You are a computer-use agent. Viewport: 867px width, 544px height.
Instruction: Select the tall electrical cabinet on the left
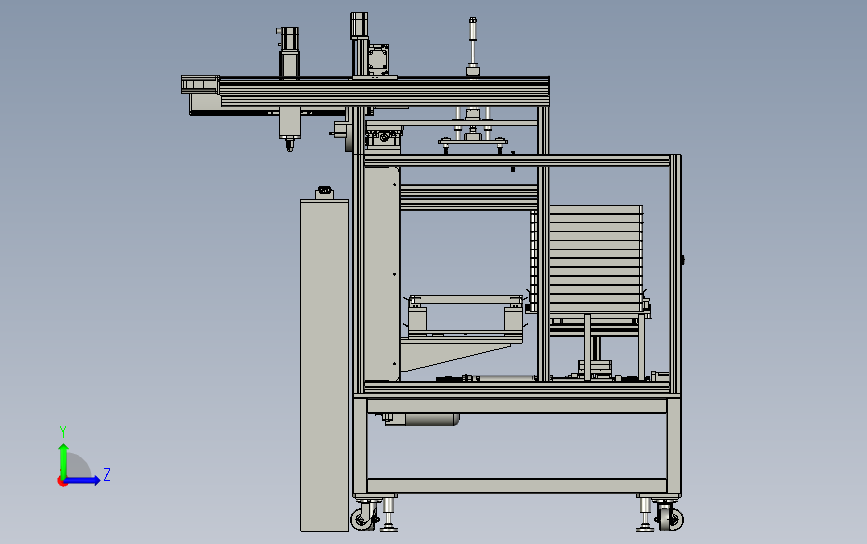(x=324, y=365)
